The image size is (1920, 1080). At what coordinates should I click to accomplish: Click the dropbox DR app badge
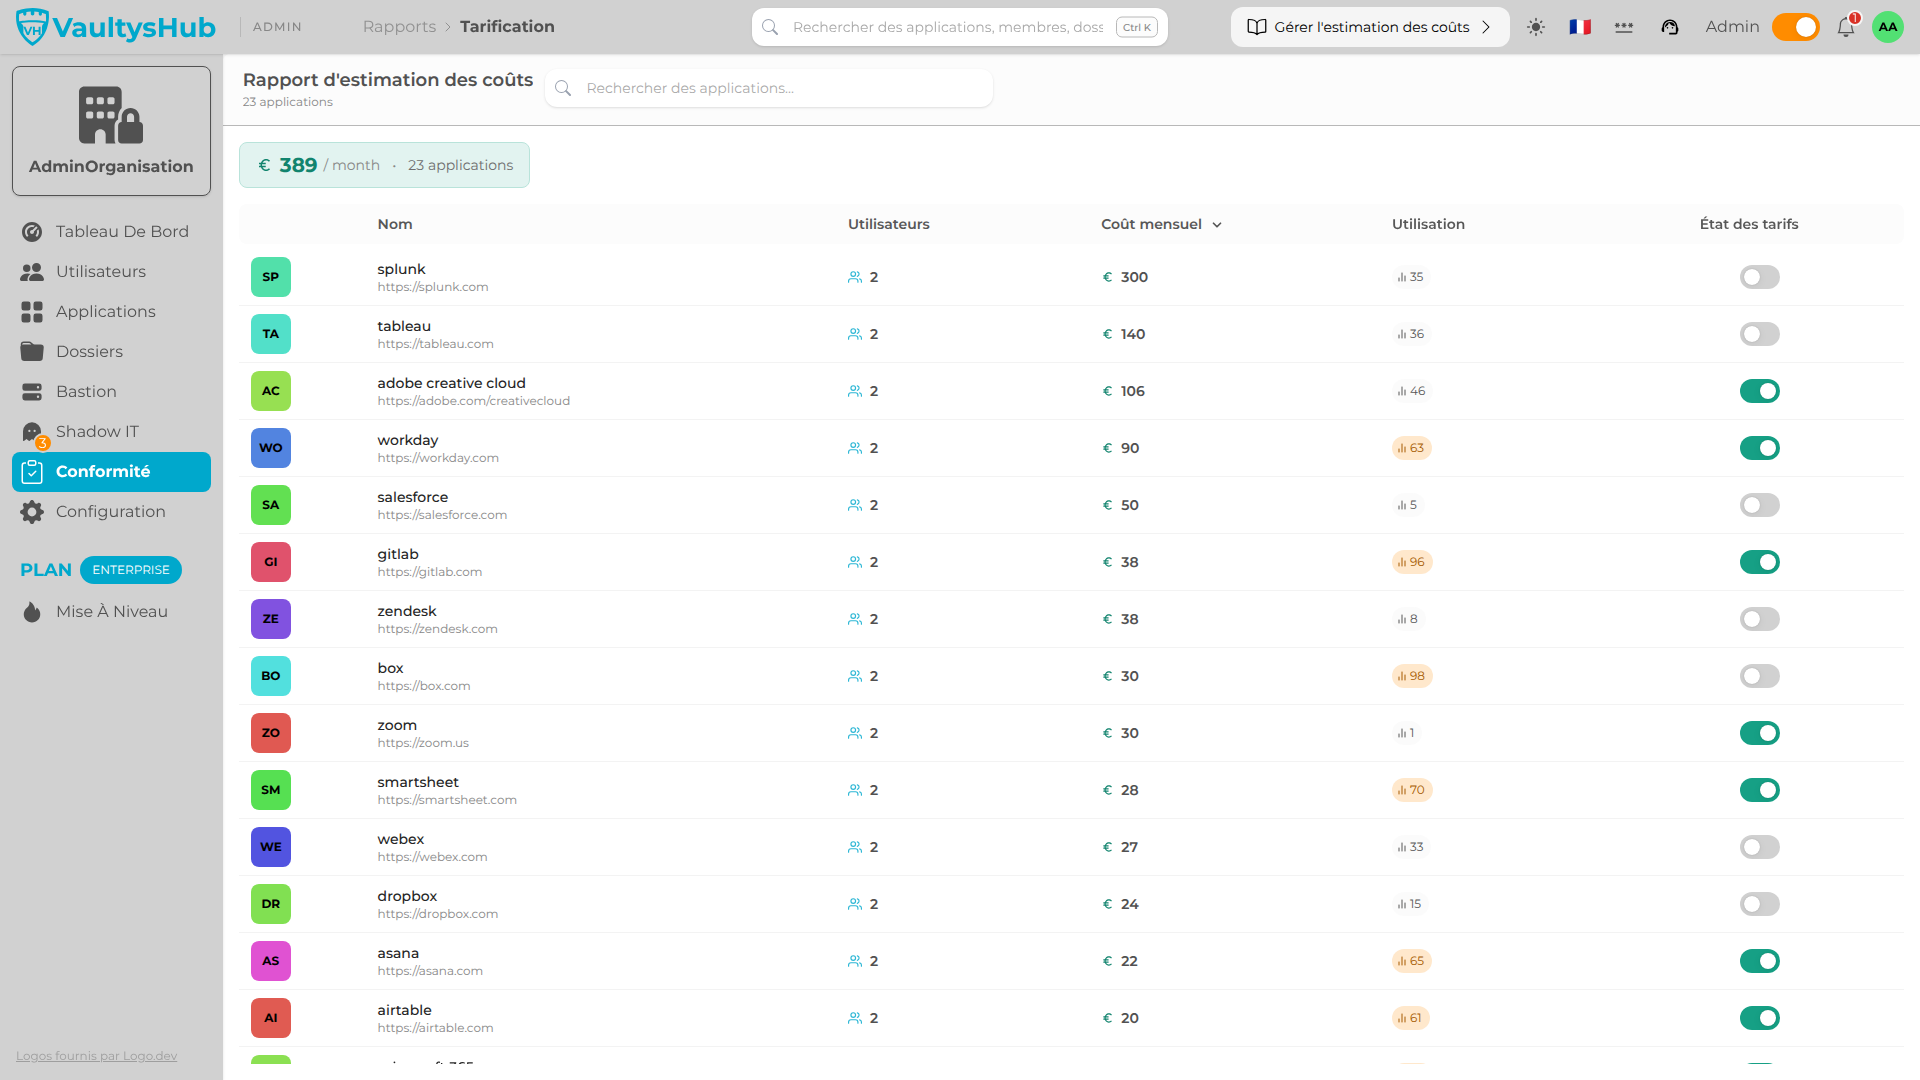click(x=271, y=904)
